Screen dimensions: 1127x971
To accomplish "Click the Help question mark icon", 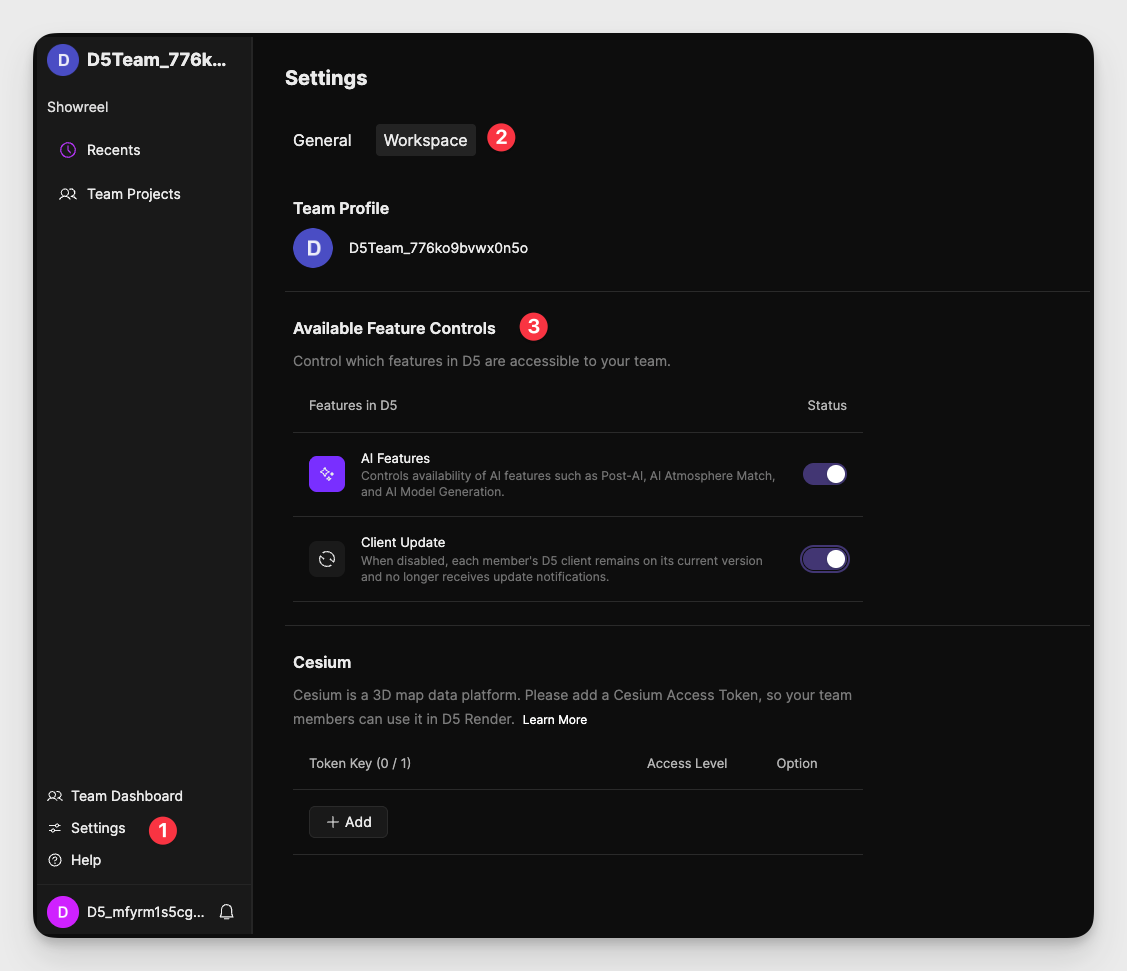I will [x=55, y=860].
